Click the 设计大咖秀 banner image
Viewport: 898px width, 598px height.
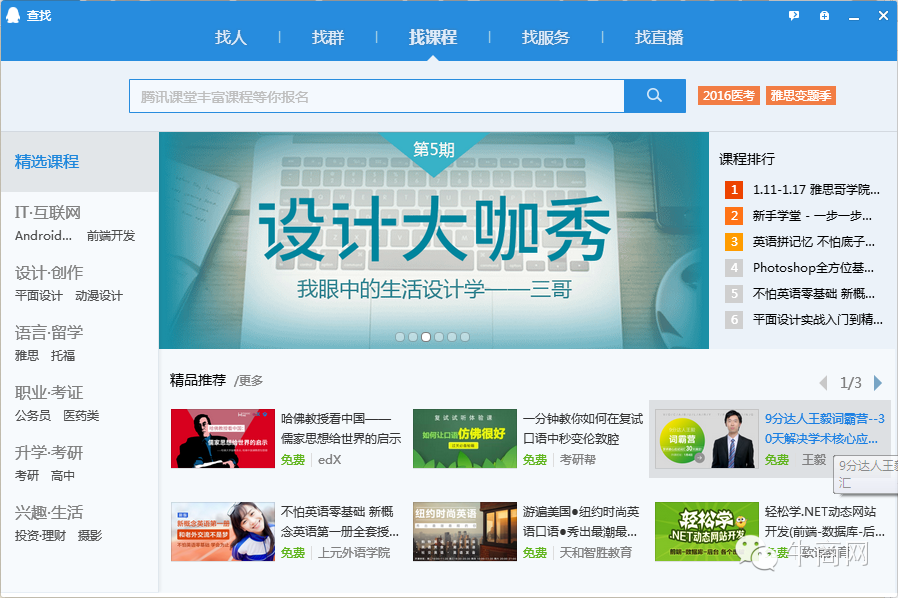(434, 241)
